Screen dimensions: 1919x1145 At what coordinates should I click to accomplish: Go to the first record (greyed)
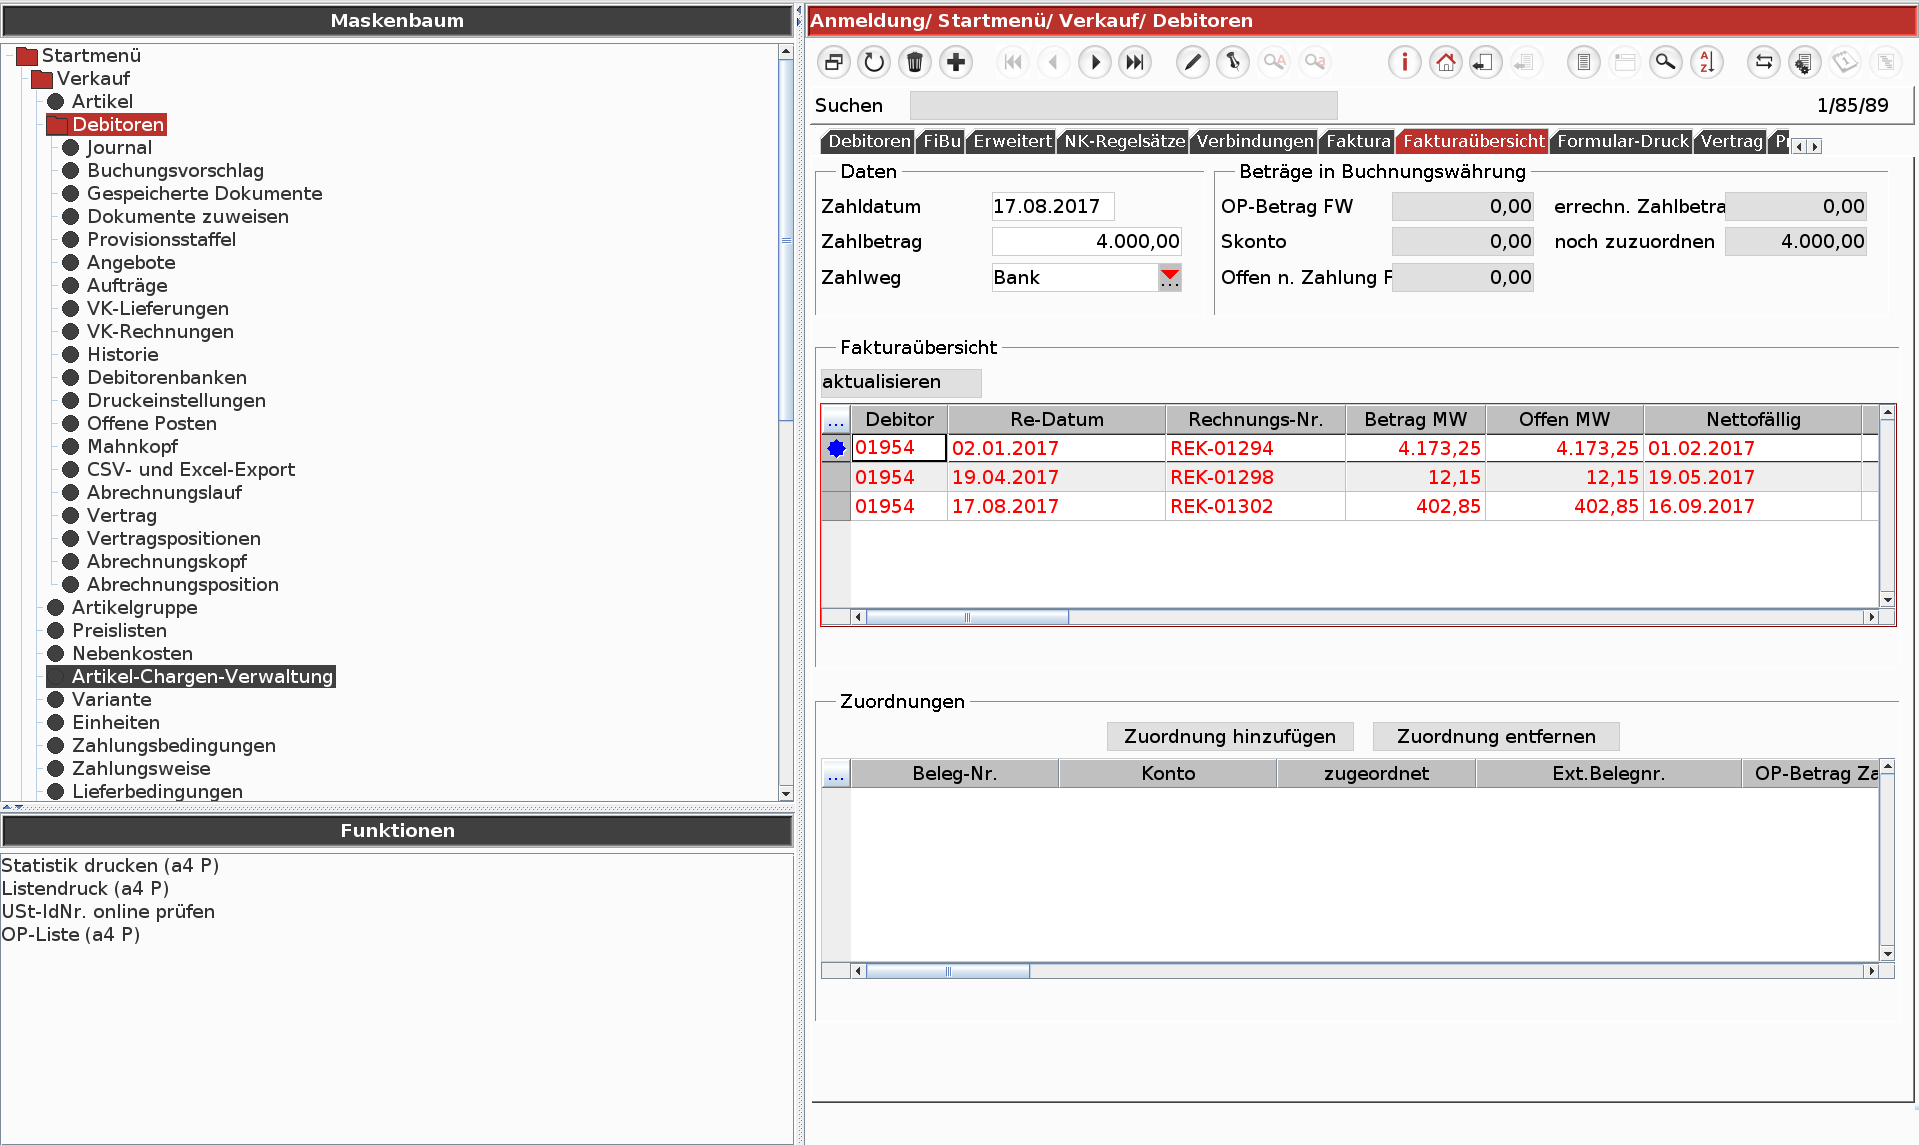pyautogui.click(x=1013, y=63)
